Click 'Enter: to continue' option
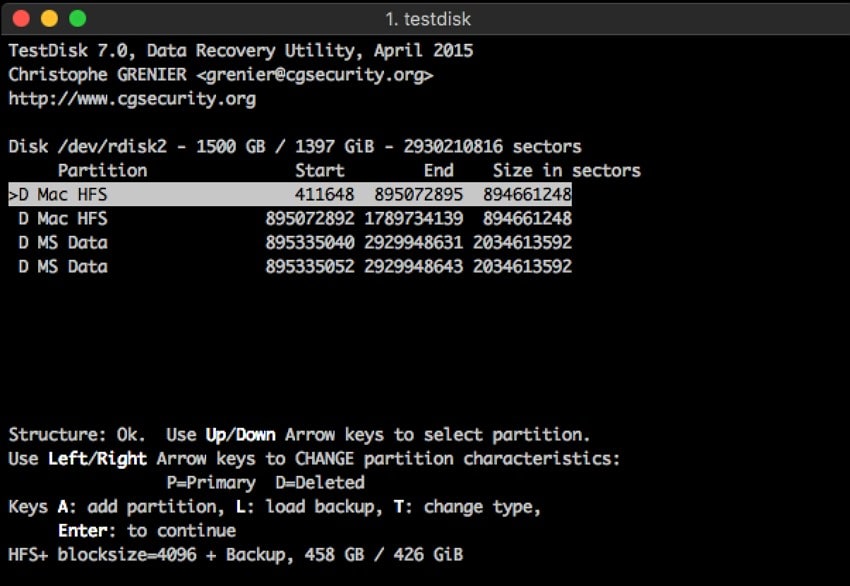Screen dimensions: 850x586 [x=147, y=530]
